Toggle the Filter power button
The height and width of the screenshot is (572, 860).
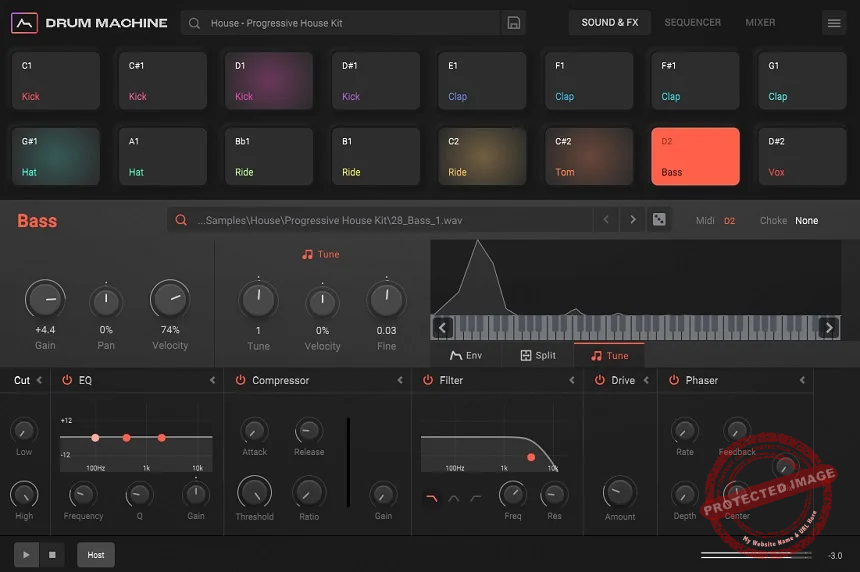[x=428, y=380]
